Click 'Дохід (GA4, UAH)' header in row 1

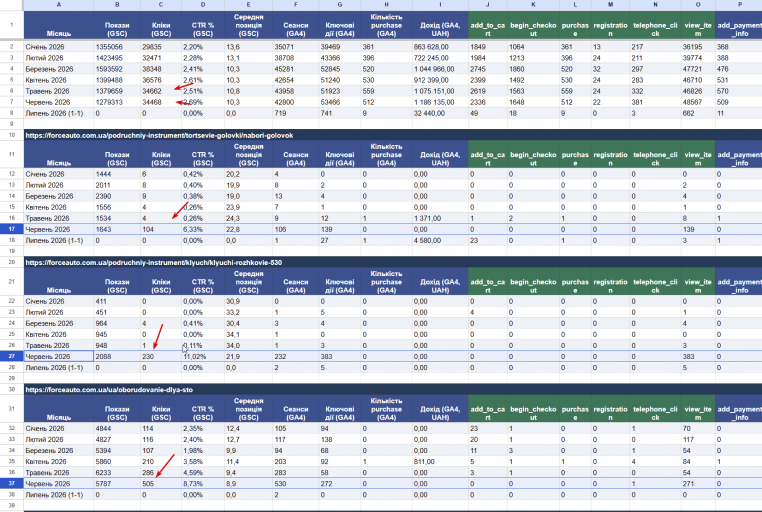pos(440,25)
